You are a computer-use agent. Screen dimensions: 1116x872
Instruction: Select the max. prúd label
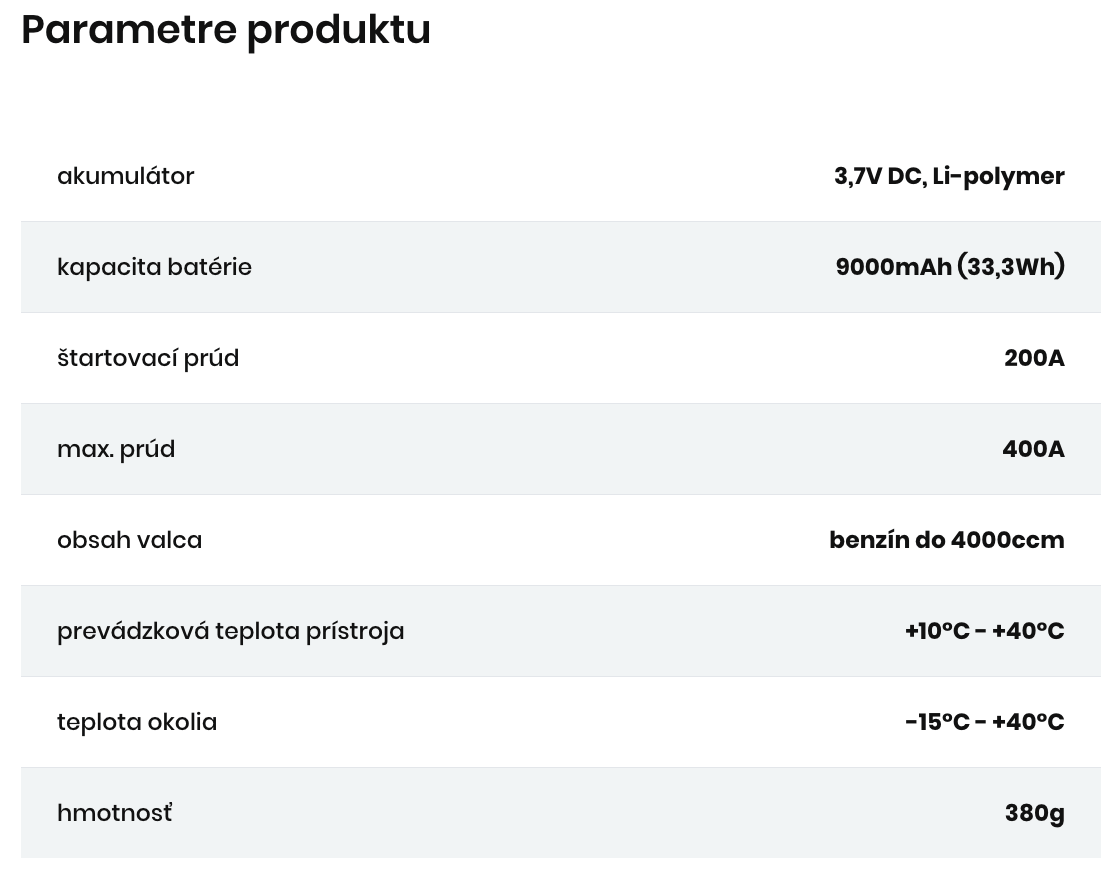pos(116,449)
